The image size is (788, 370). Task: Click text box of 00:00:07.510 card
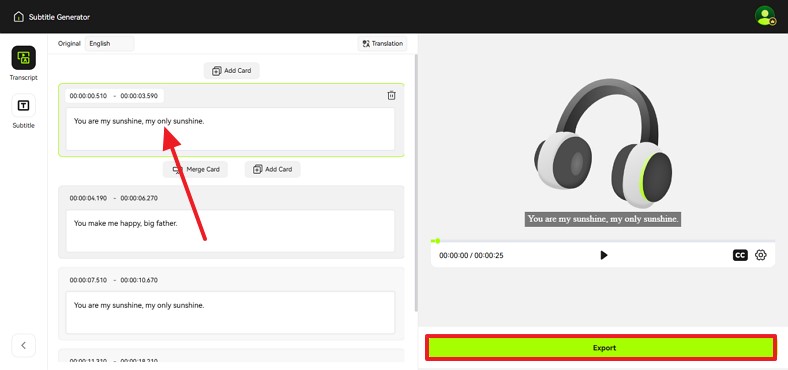[x=230, y=312]
